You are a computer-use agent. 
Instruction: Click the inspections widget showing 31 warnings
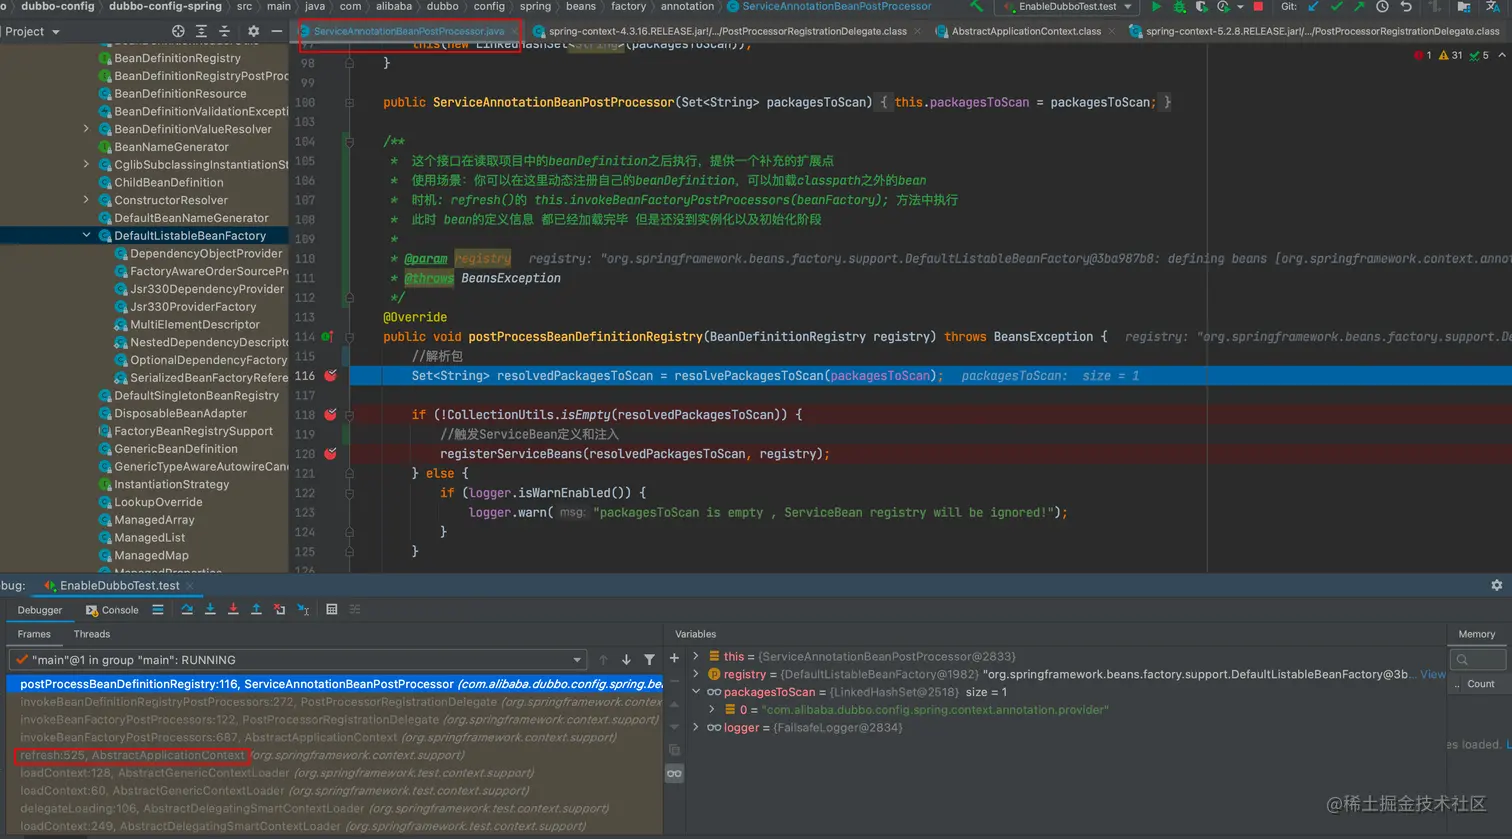point(1450,55)
